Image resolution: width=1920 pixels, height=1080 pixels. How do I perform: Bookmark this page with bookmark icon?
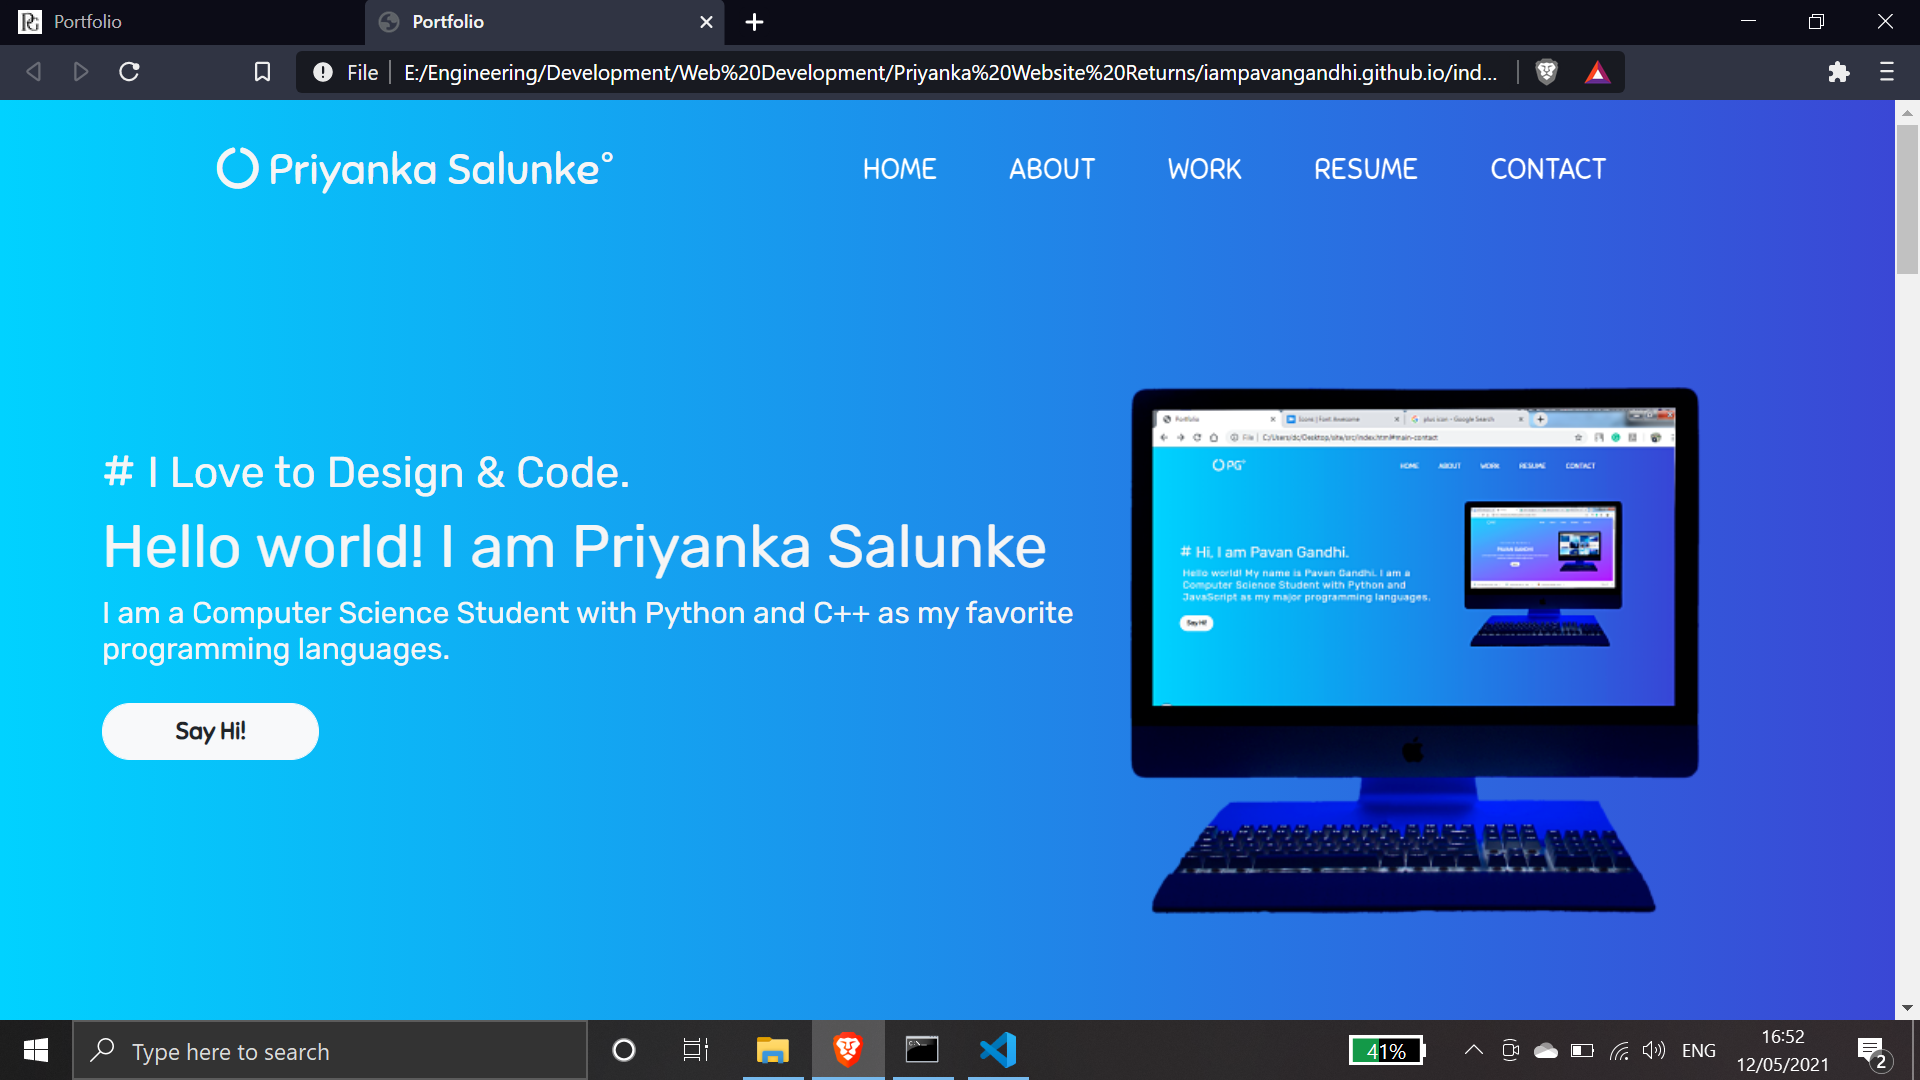click(262, 72)
